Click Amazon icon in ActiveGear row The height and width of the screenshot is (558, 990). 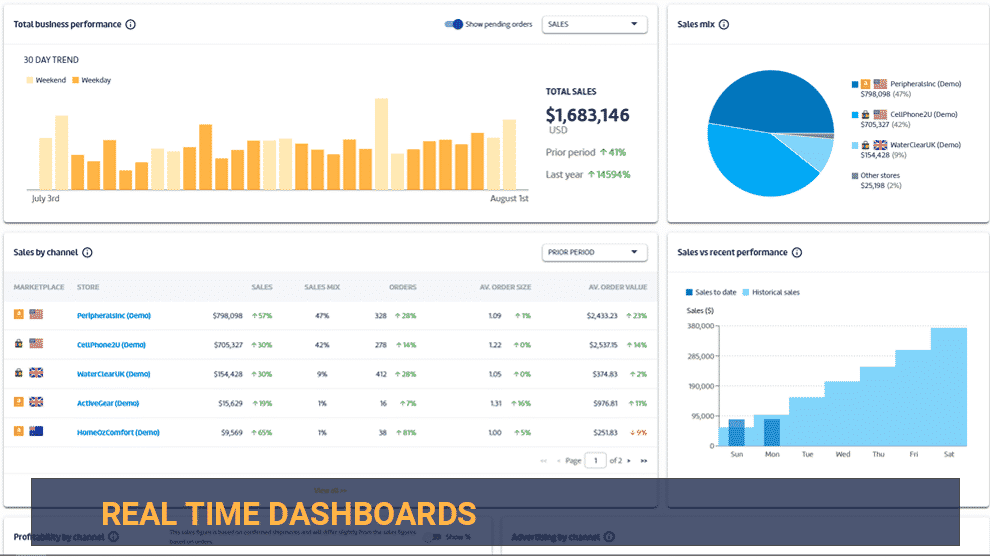[x=19, y=401]
